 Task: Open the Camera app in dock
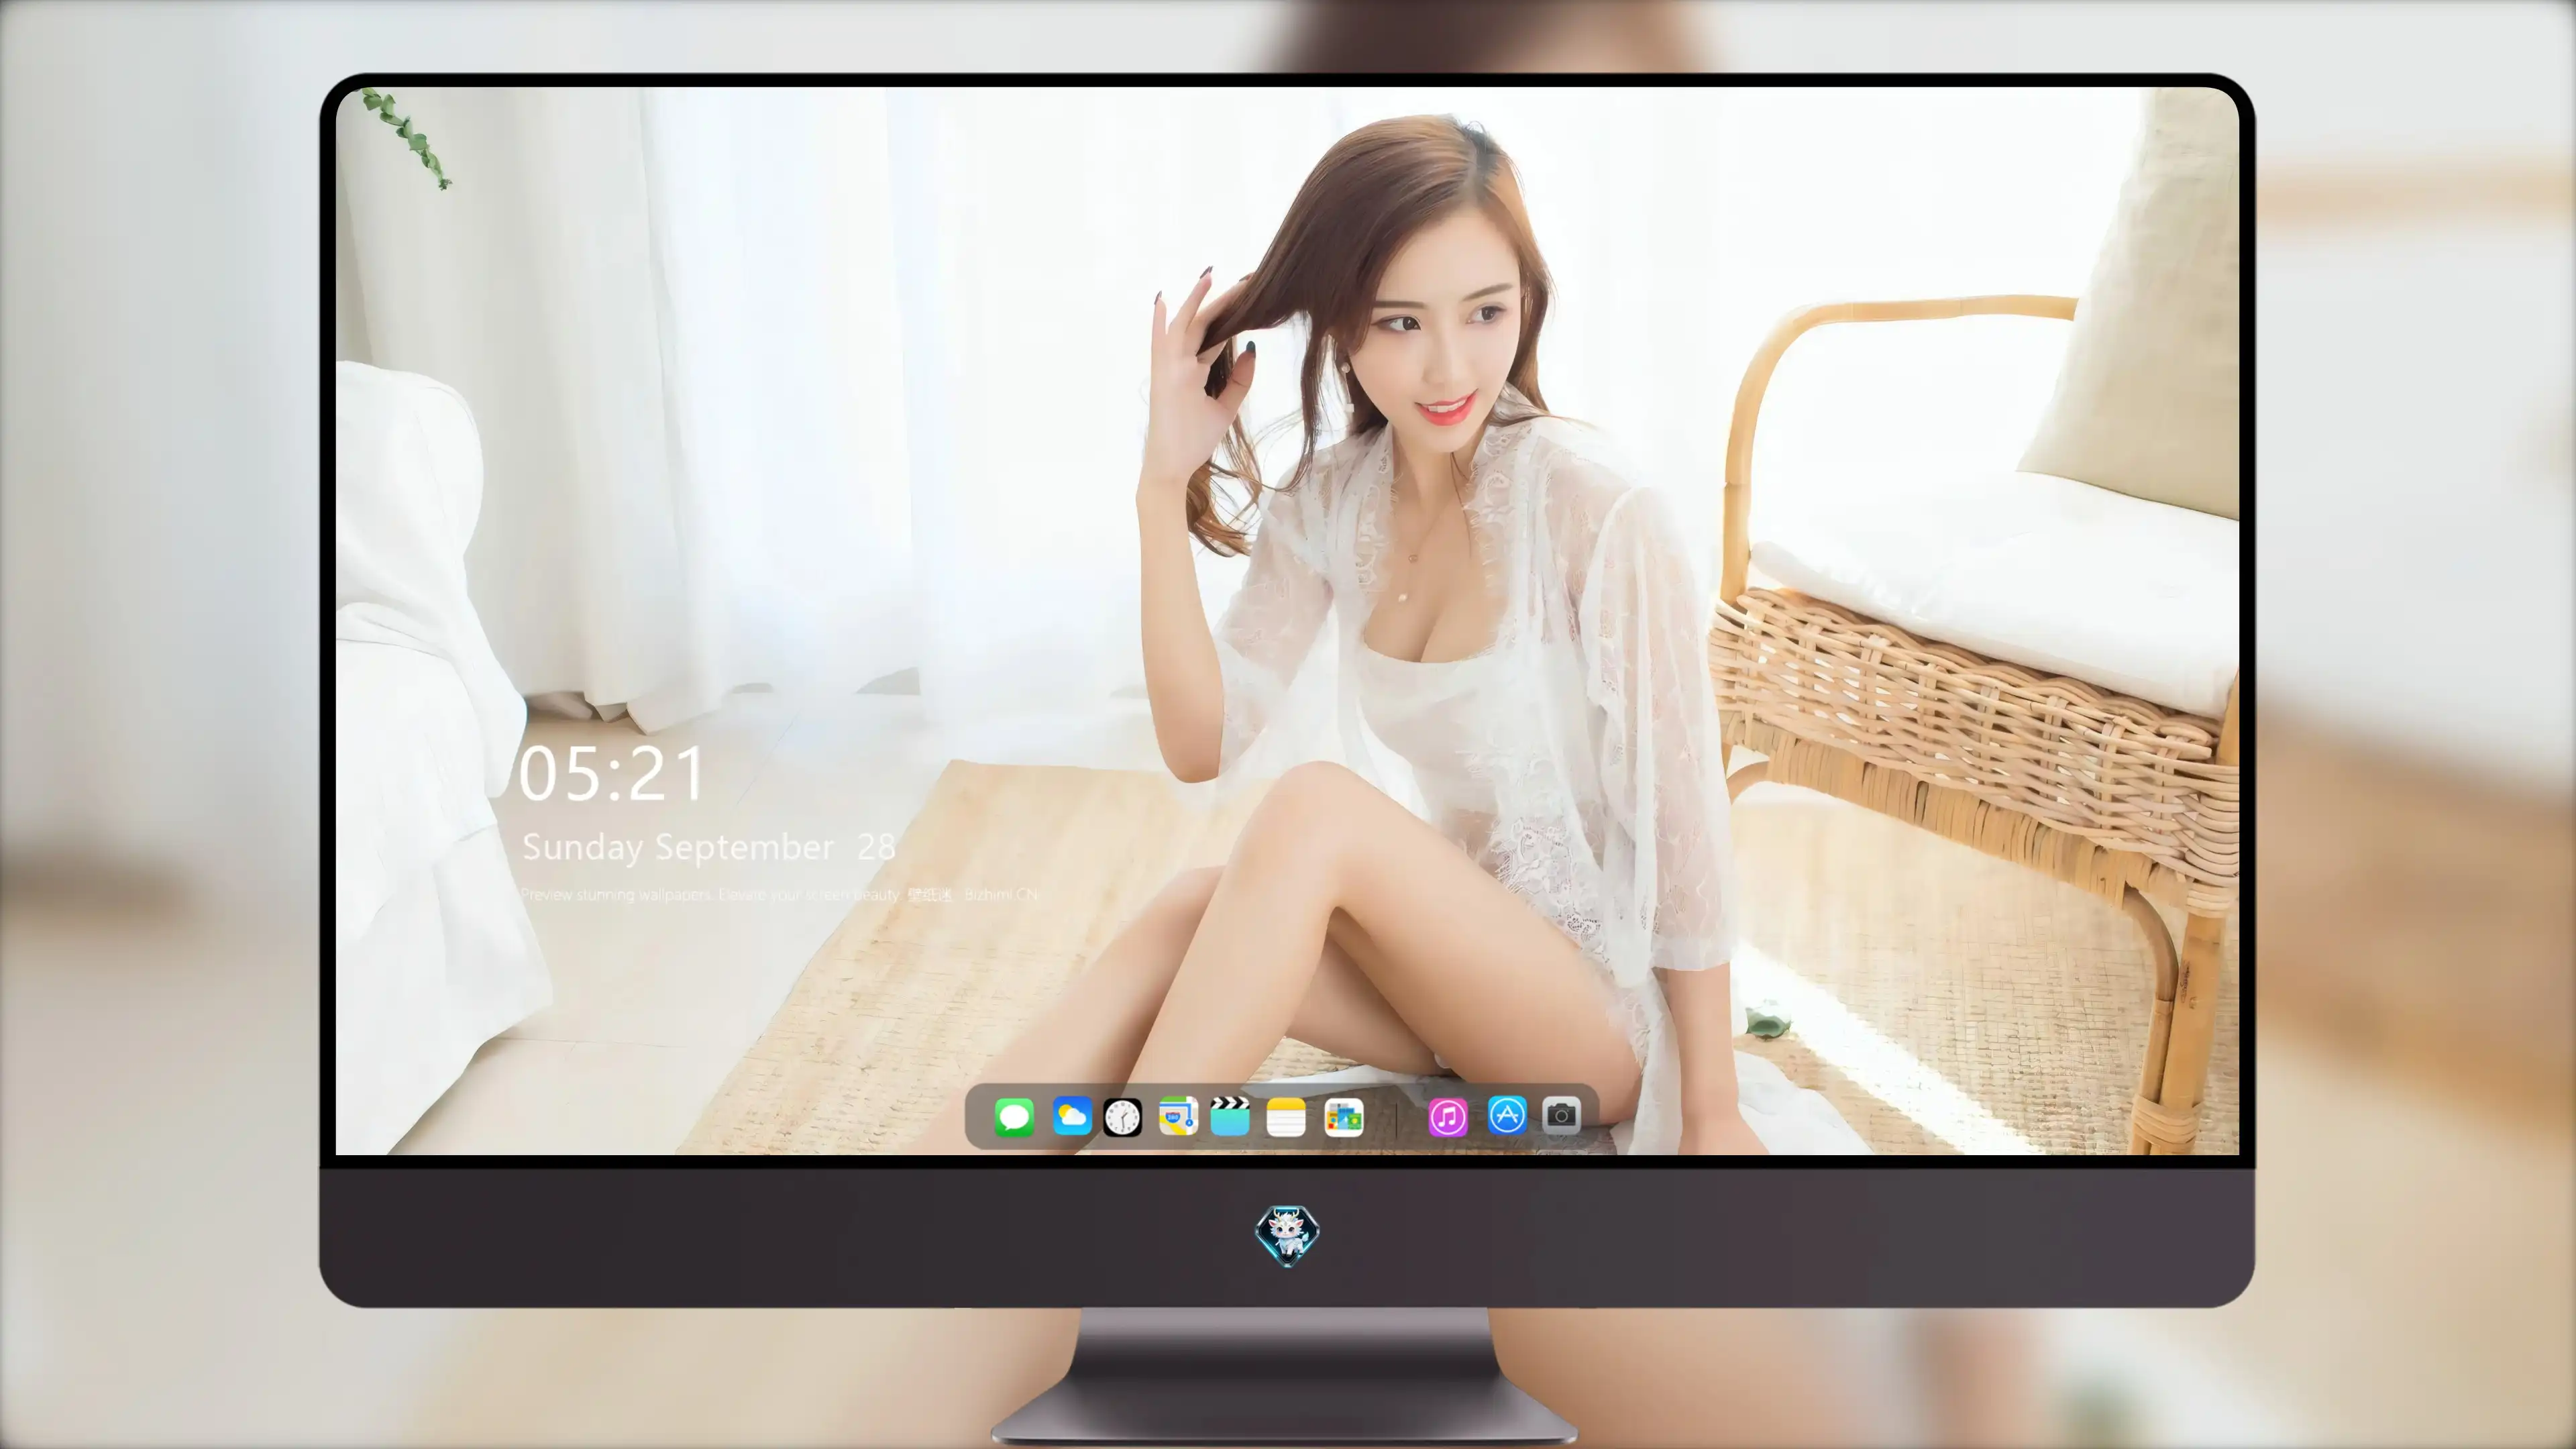(1561, 1115)
